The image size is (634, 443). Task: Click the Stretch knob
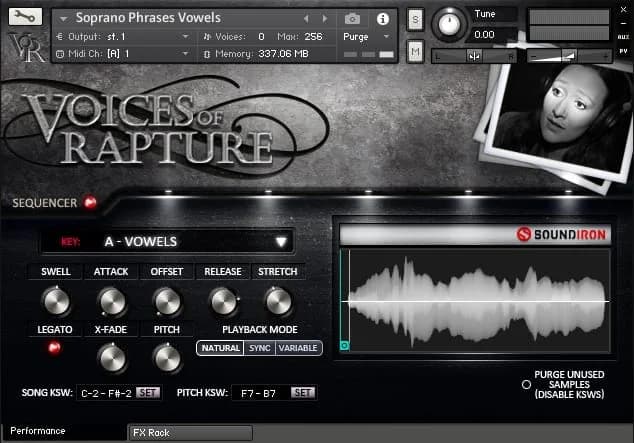[278, 302]
